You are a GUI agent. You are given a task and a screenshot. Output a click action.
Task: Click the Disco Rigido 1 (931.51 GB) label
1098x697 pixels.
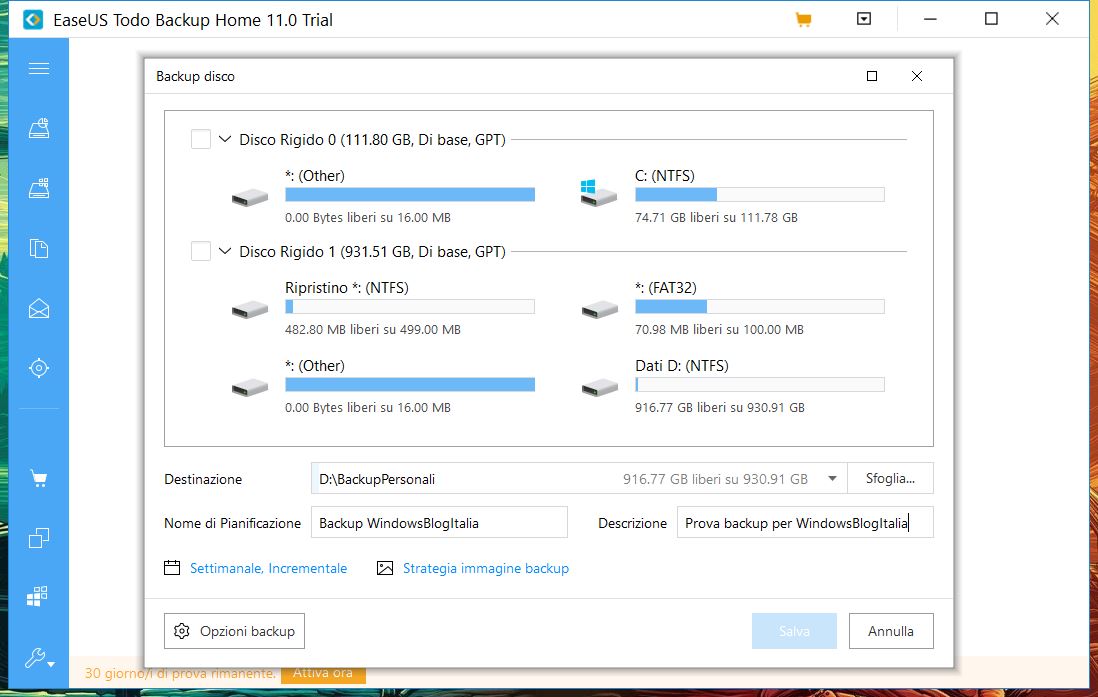373,251
